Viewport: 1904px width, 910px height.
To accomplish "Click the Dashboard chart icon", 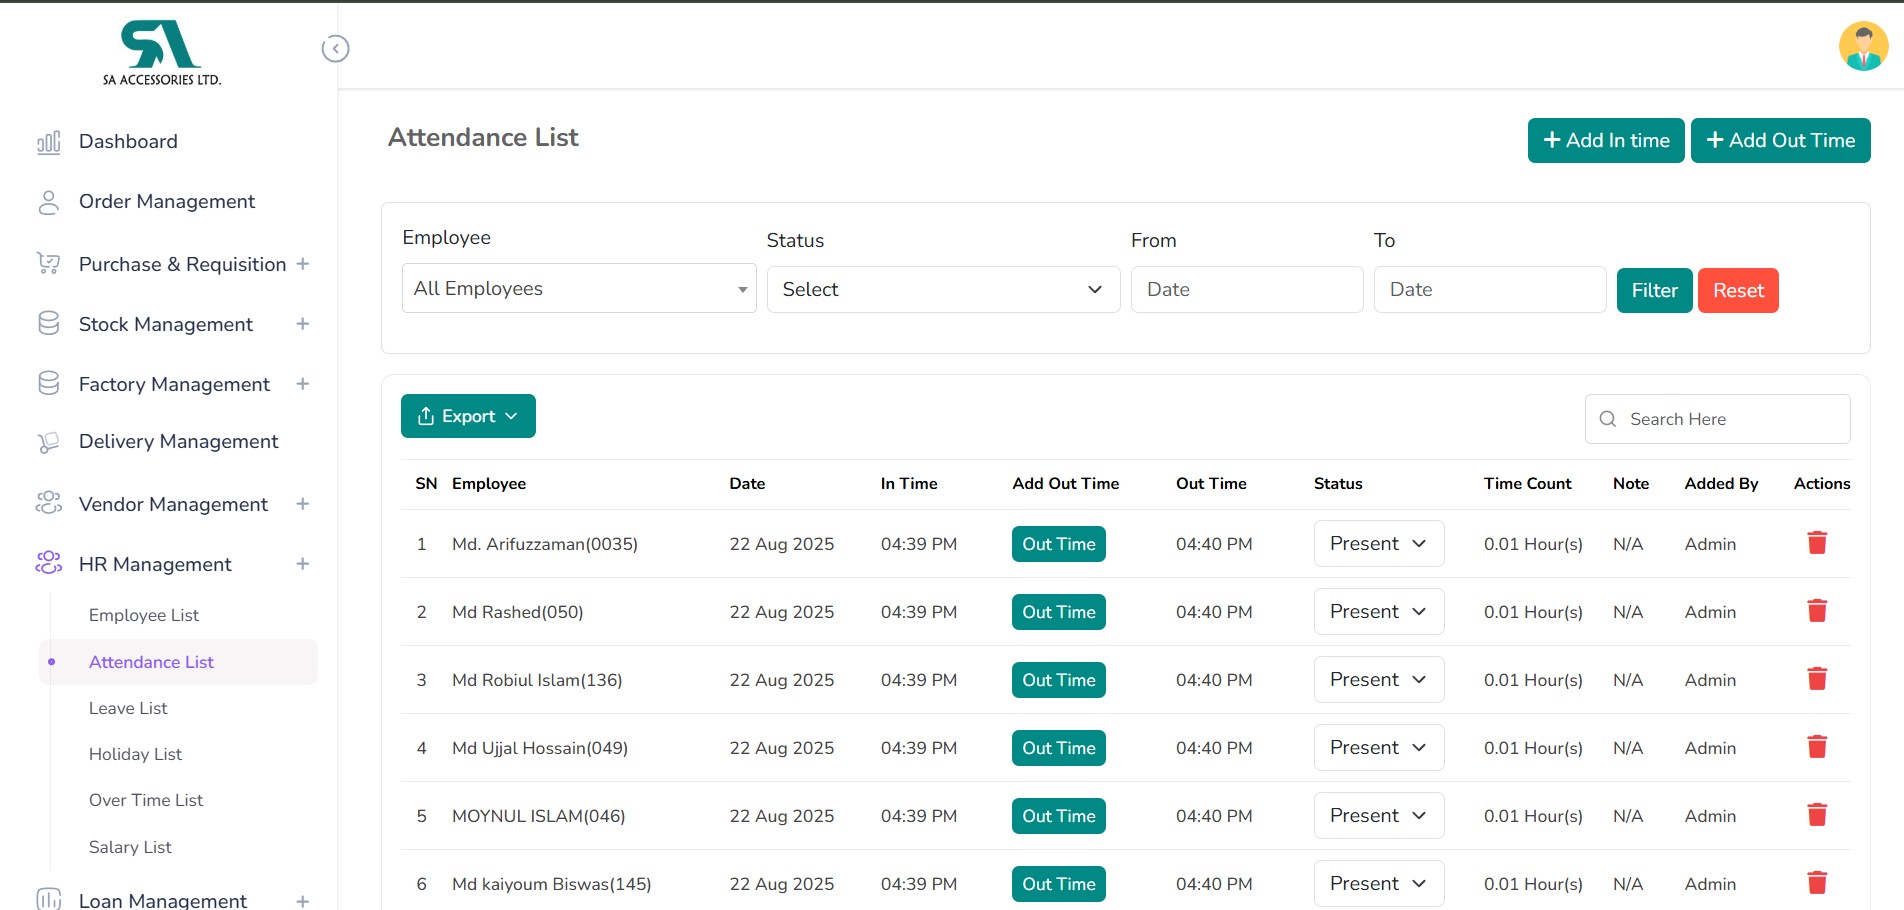I will tap(48, 142).
